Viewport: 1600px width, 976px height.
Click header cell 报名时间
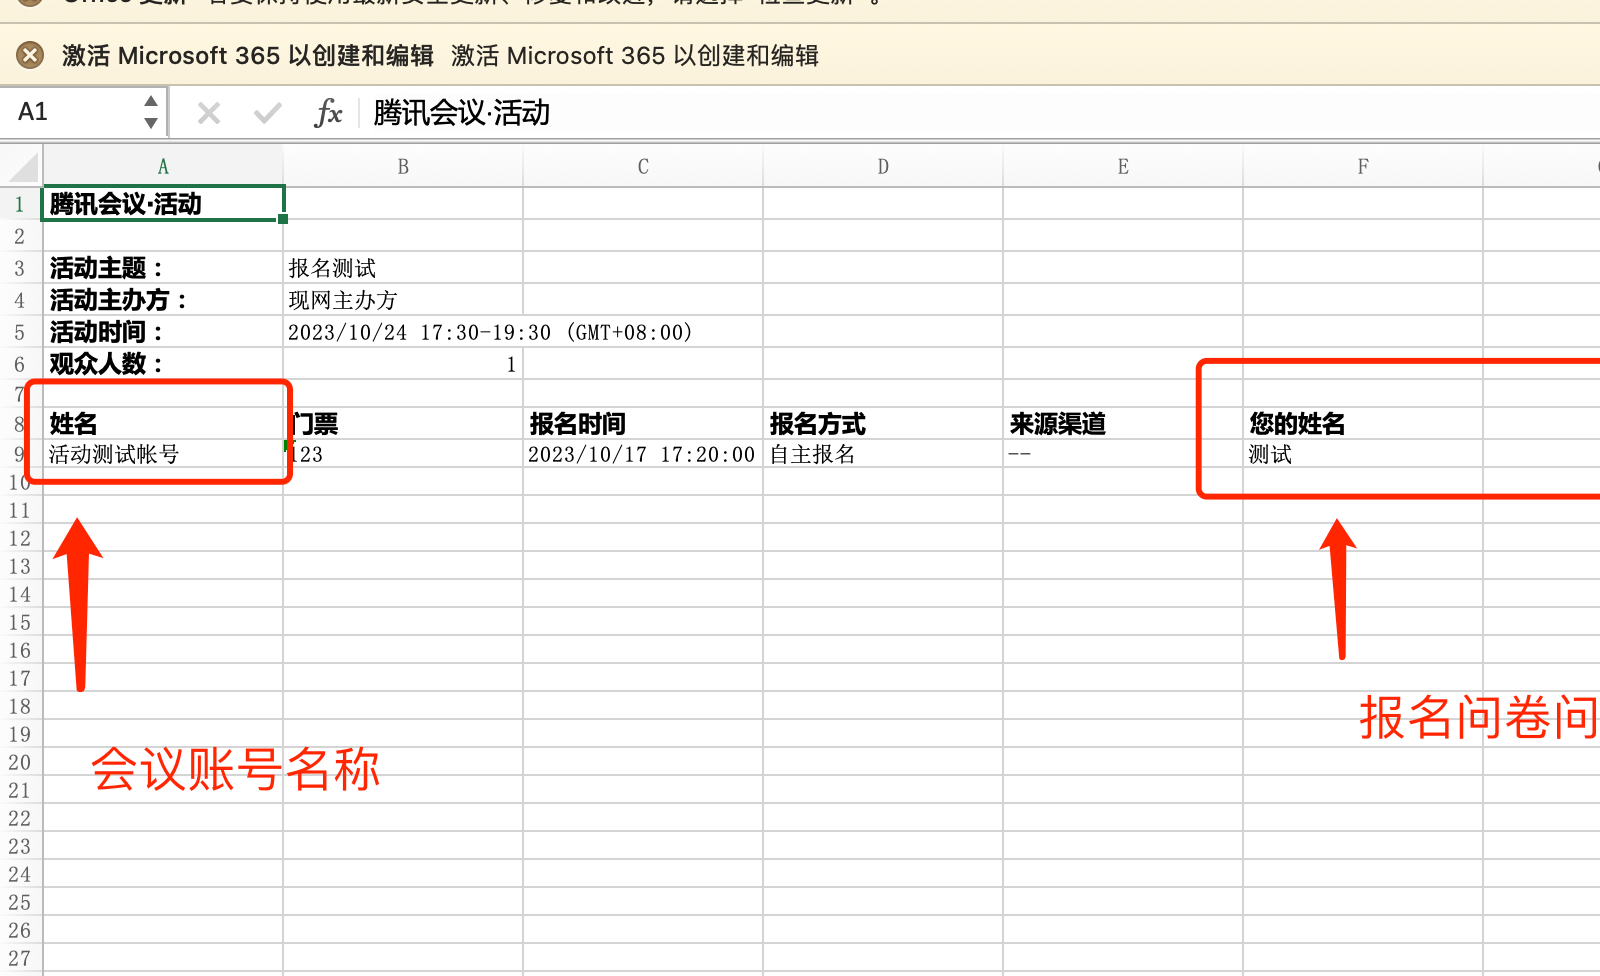tap(643, 423)
